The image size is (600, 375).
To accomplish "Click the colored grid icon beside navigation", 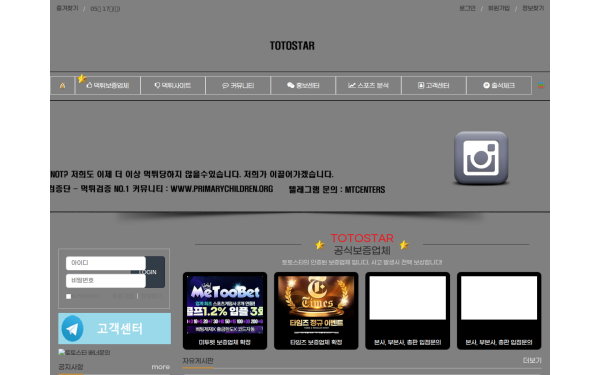I will pyautogui.click(x=541, y=85).
